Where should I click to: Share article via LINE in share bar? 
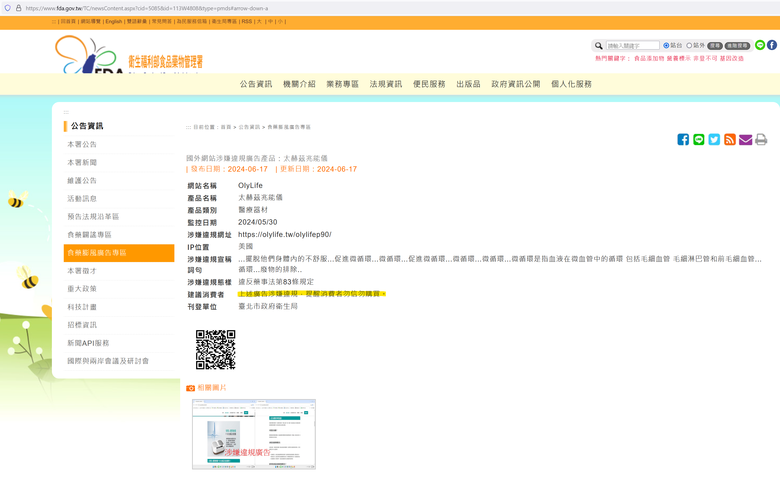(x=698, y=139)
